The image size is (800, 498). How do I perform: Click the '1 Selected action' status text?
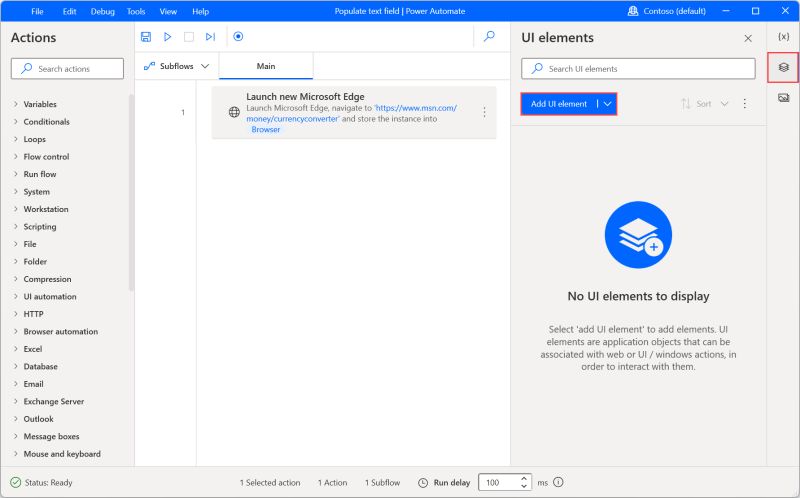coord(270,483)
